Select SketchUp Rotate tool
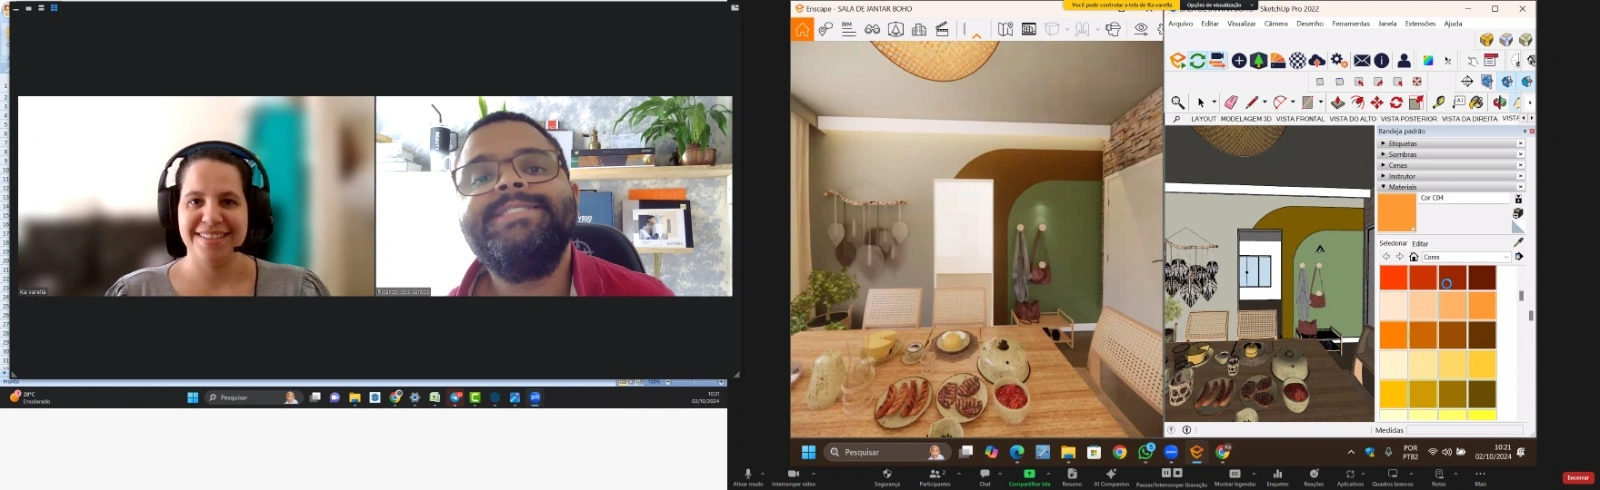1600x490 pixels. pos(1396,102)
